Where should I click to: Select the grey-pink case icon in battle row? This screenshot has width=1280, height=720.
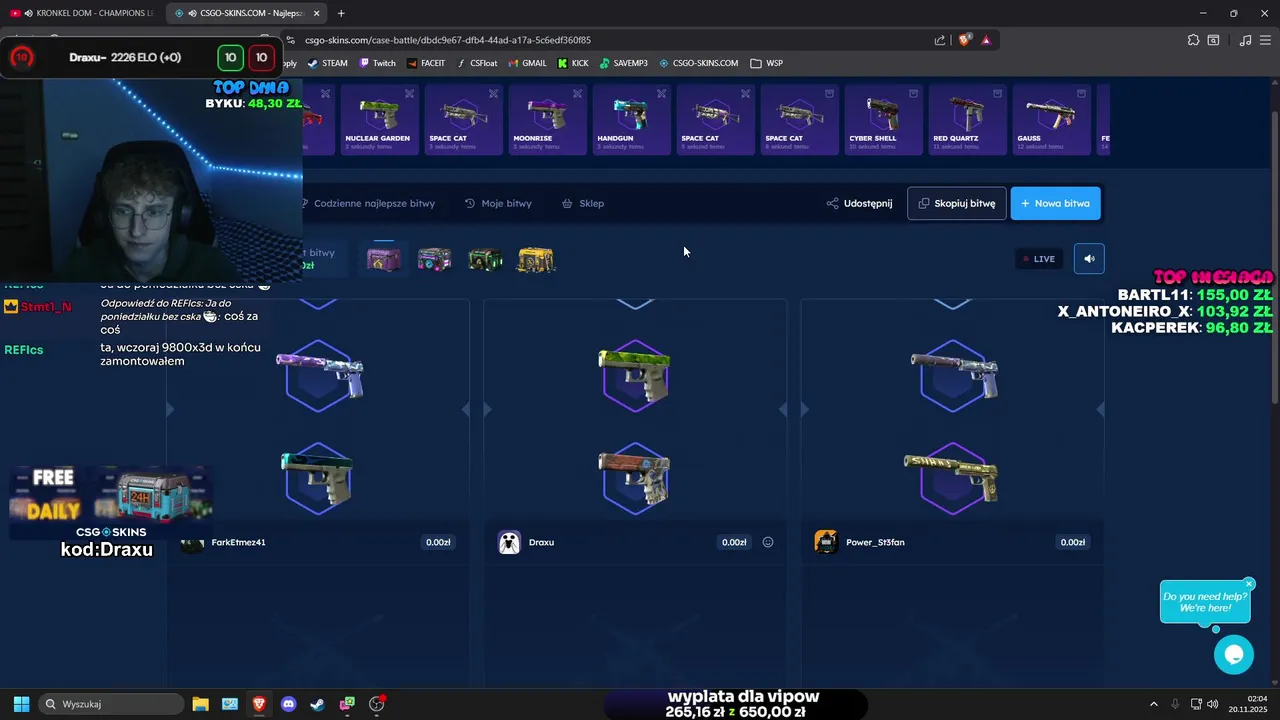(434, 260)
